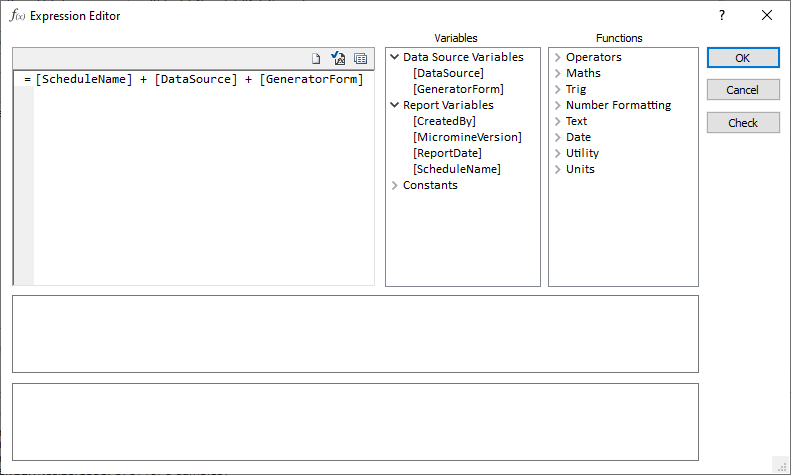This screenshot has width=791, height=475.
Task: Expand the Constants group
Action: [x=394, y=185]
